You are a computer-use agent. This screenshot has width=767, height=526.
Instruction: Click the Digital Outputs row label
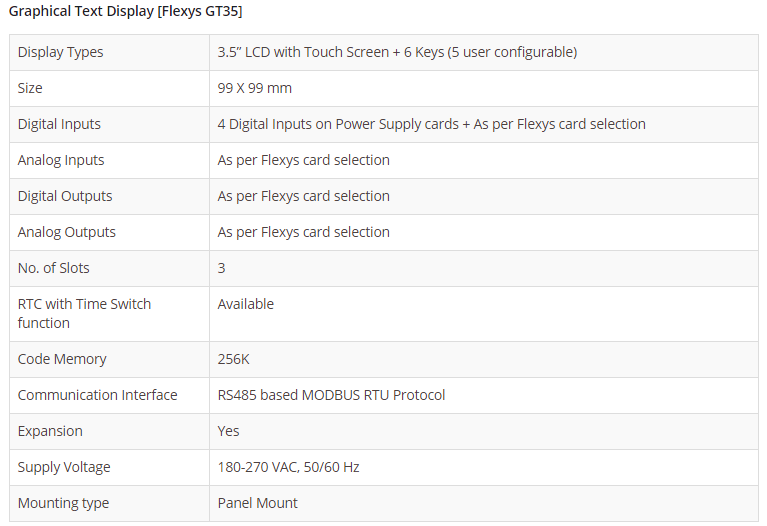(65, 196)
